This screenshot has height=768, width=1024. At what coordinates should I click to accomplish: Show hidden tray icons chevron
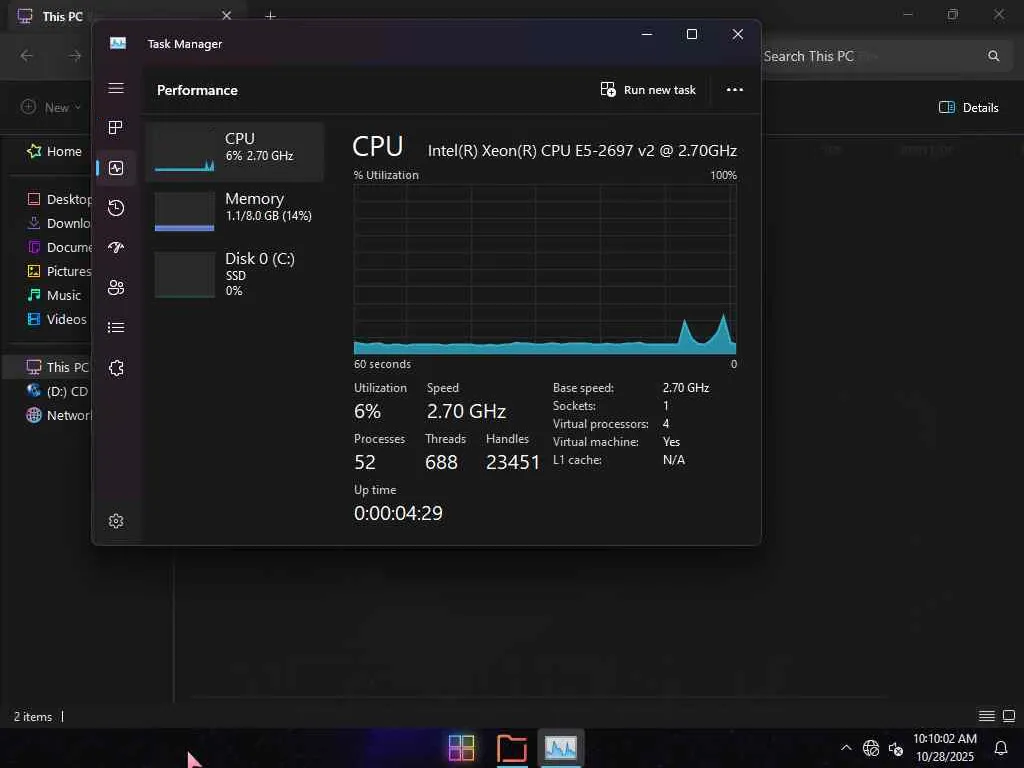pyautogui.click(x=846, y=748)
